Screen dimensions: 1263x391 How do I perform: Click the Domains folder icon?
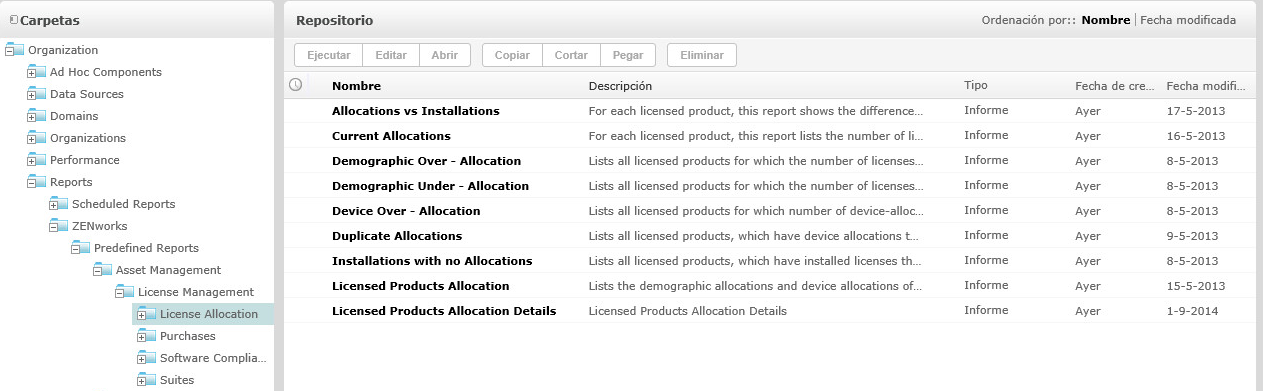[x=37, y=116]
